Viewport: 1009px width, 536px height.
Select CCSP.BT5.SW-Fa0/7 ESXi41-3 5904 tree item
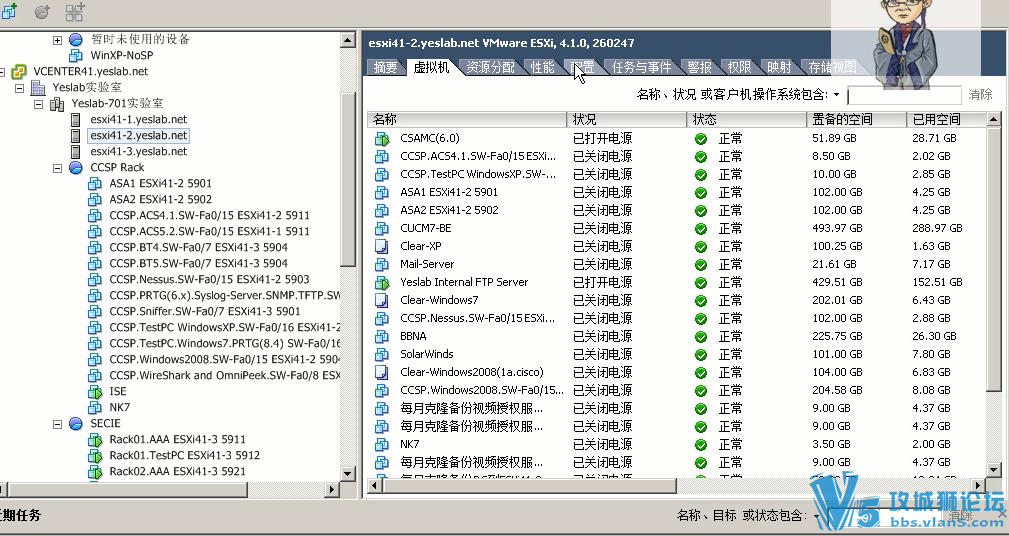coord(198,263)
